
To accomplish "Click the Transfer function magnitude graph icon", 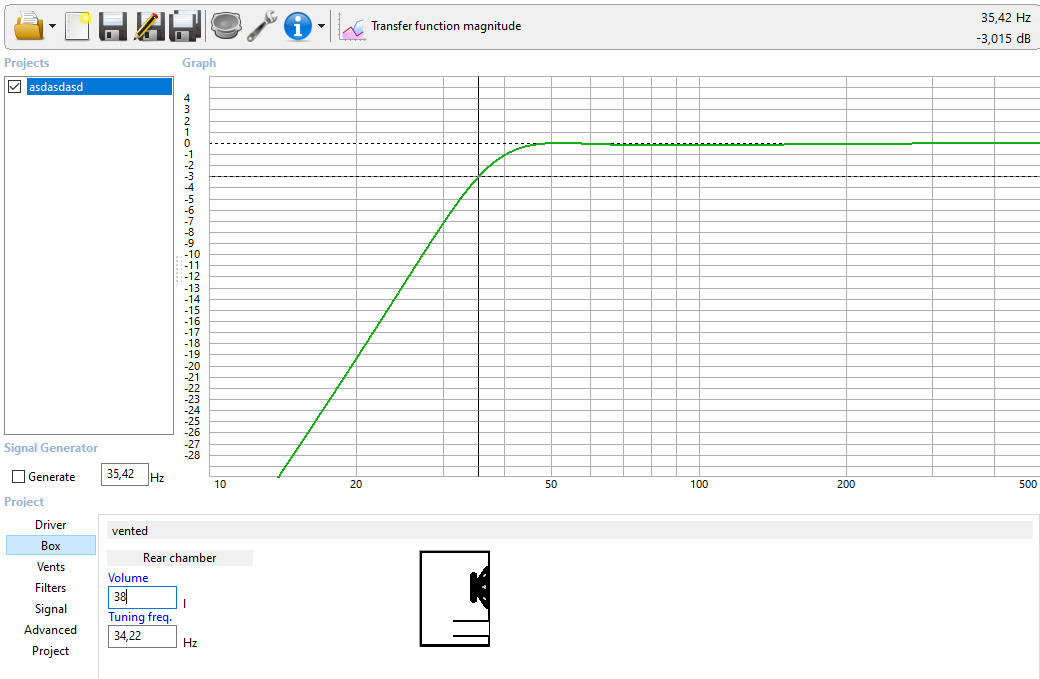I will coord(352,27).
